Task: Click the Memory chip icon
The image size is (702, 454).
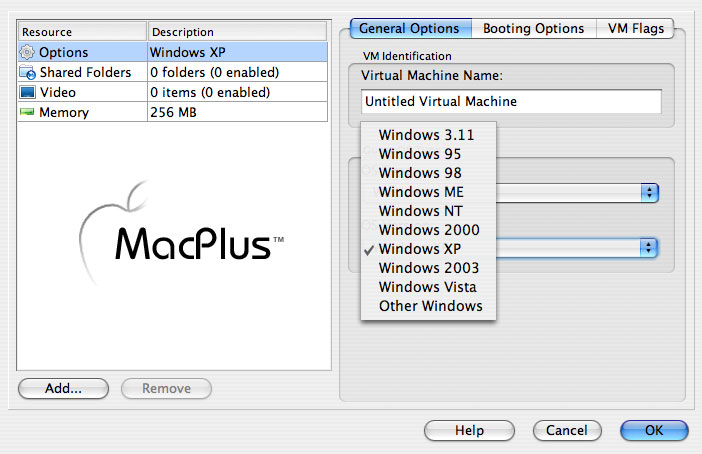Action: pos(27,112)
